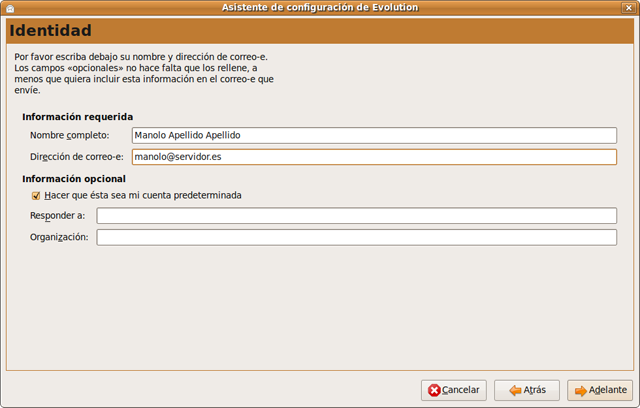Click the left arrow icon on Atrás
The height and width of the screenshot is (408, 640).
pyautogui.click(x=513, y=390)
